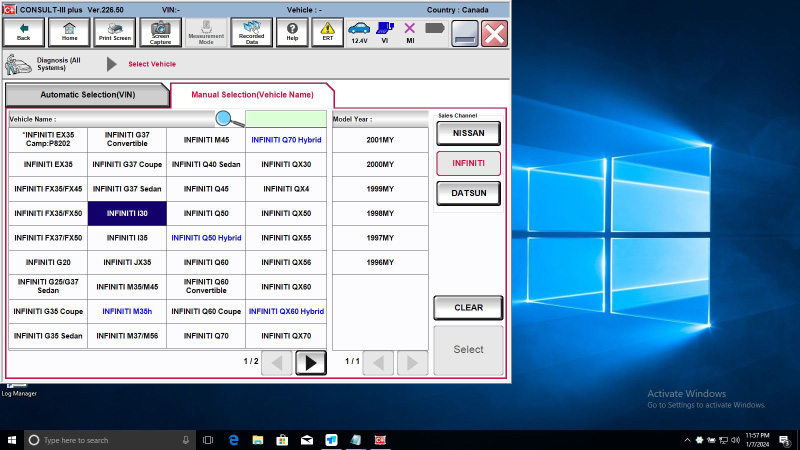The height and width of the screenshot is (450, 800).
Task: Click the vehicle name search magnifier icon
Action: pos(229,119)
